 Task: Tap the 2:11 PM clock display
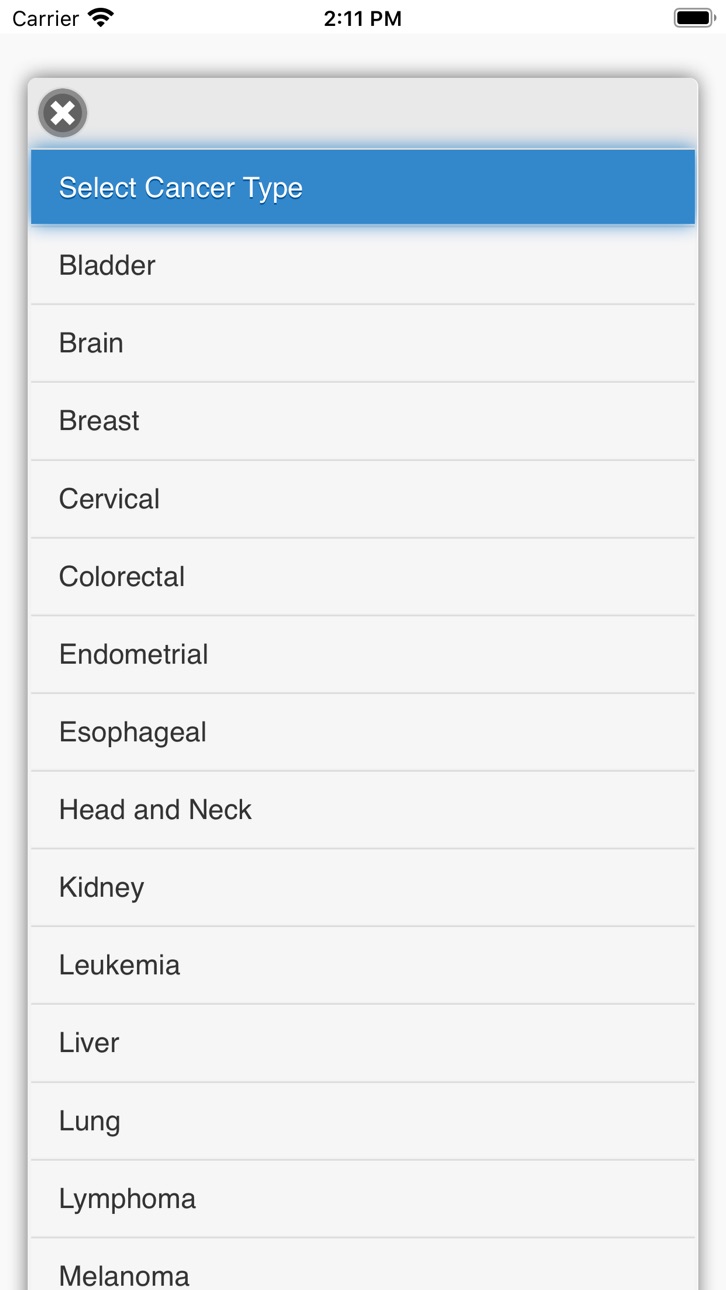[363, 18]
